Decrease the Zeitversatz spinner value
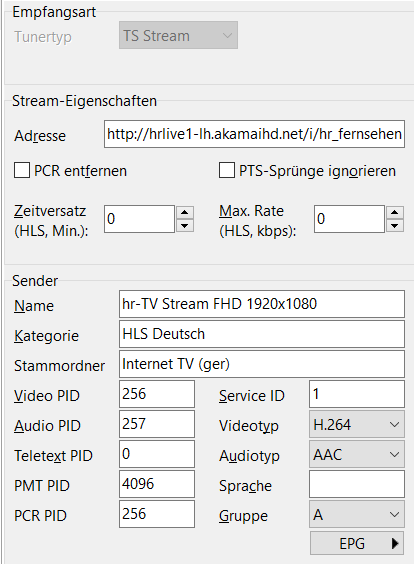Image resolution: width=414 pixels, height=564 pixels. pos(185,226)
